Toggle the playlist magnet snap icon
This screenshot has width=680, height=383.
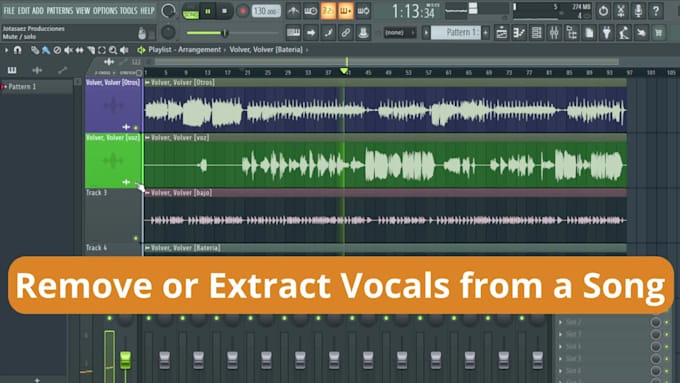pos(17,50)
